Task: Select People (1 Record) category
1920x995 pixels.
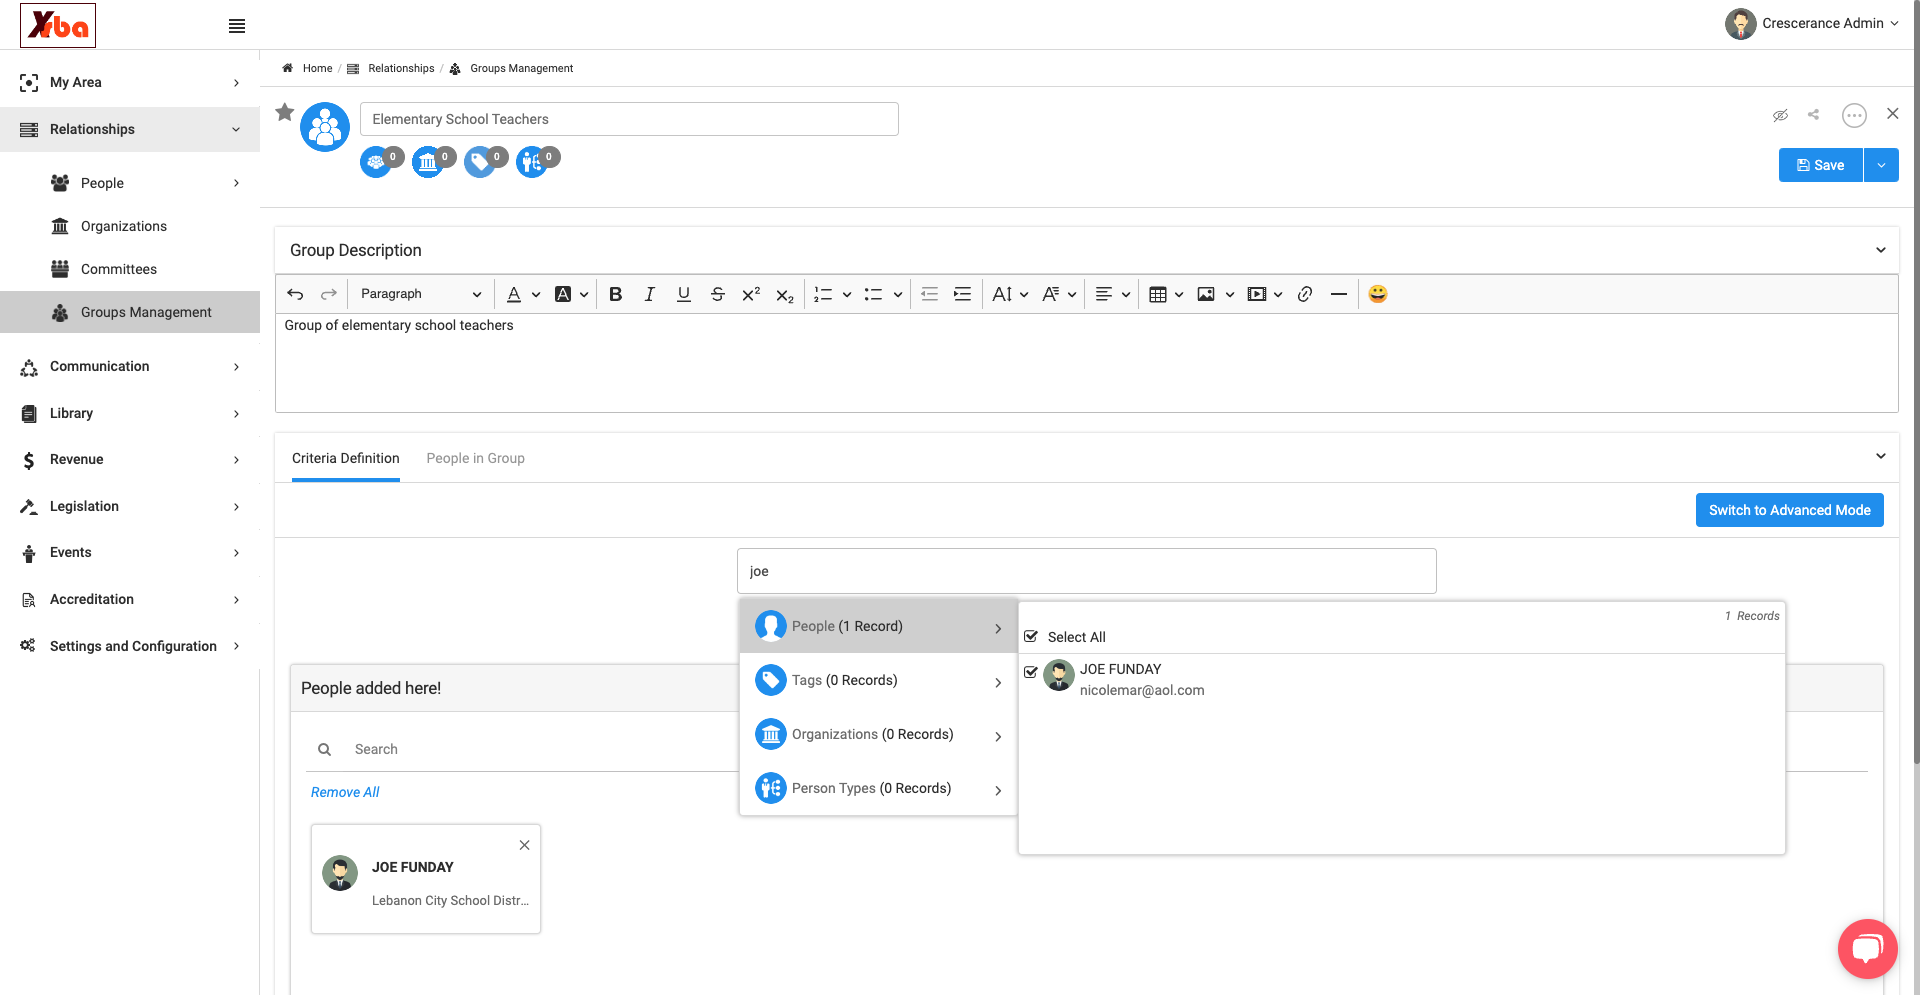Action: [x=878, y=626]
